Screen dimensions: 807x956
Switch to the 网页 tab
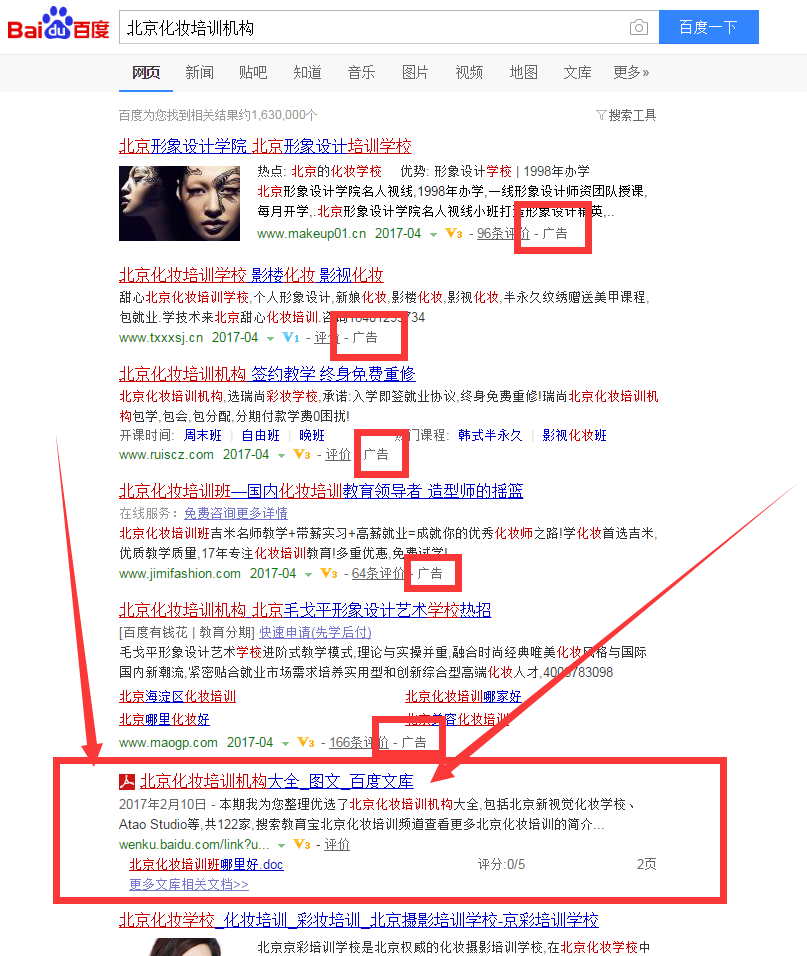point(146,73)
